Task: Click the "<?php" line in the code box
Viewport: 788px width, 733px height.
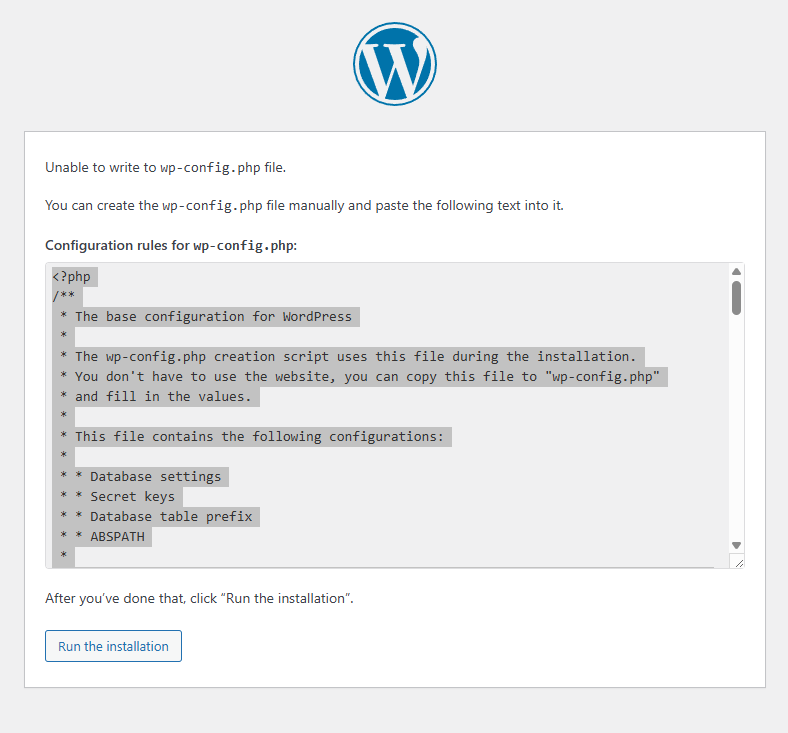Action: pos(75,276)
